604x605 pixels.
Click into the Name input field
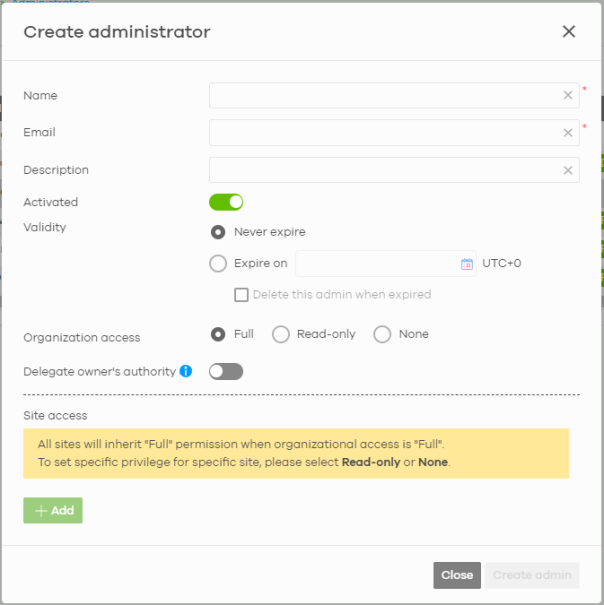click(385, 96)
